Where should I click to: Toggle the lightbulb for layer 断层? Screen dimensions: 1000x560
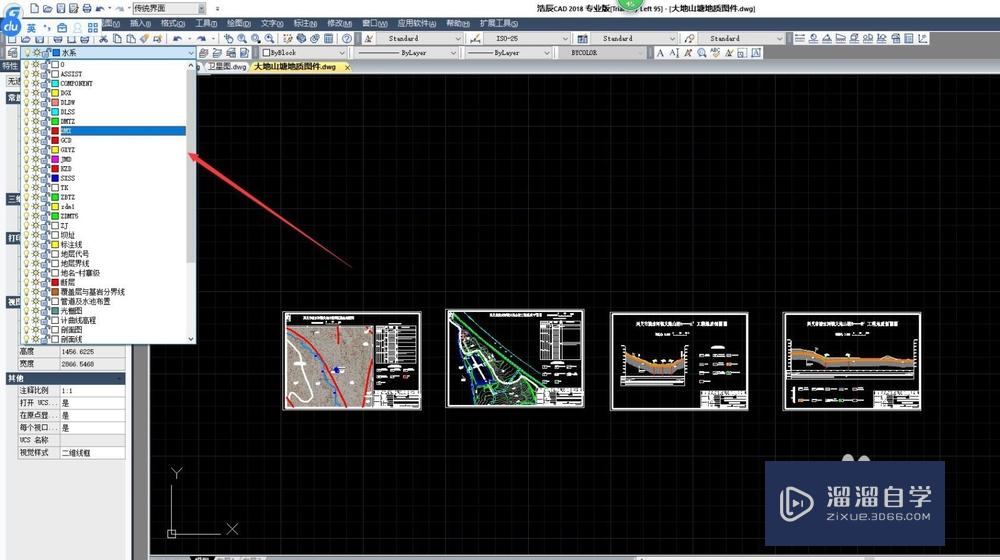click(x=27, y=283)
